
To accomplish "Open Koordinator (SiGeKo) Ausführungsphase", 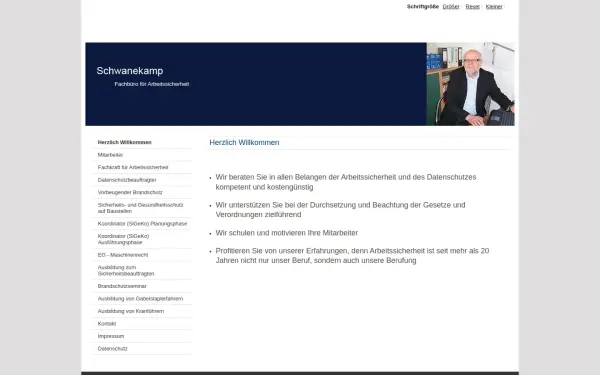I will pos(123,239).
